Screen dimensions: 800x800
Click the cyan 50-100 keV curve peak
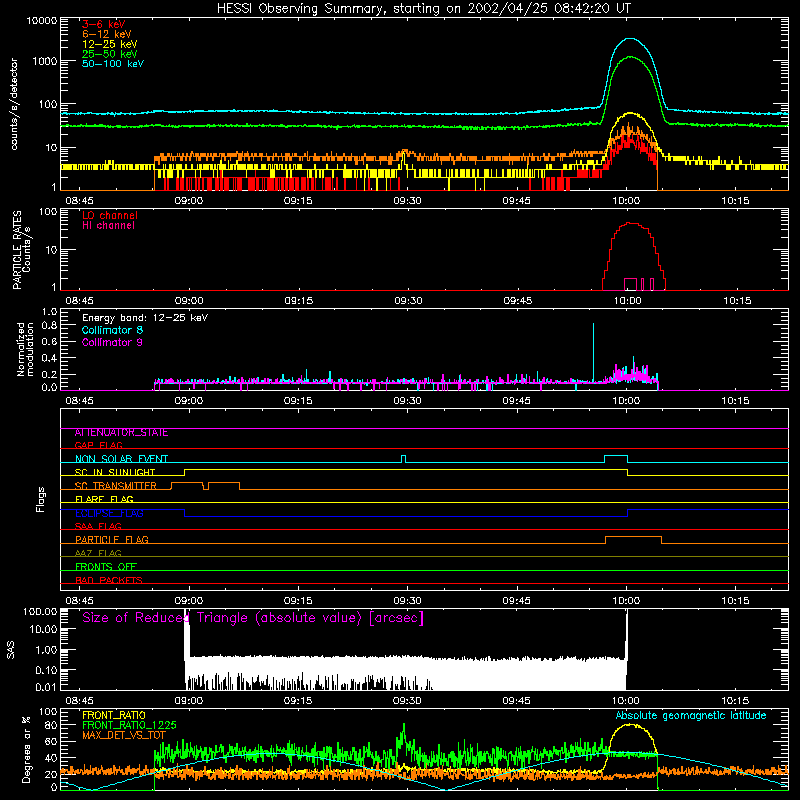(631, 39)
